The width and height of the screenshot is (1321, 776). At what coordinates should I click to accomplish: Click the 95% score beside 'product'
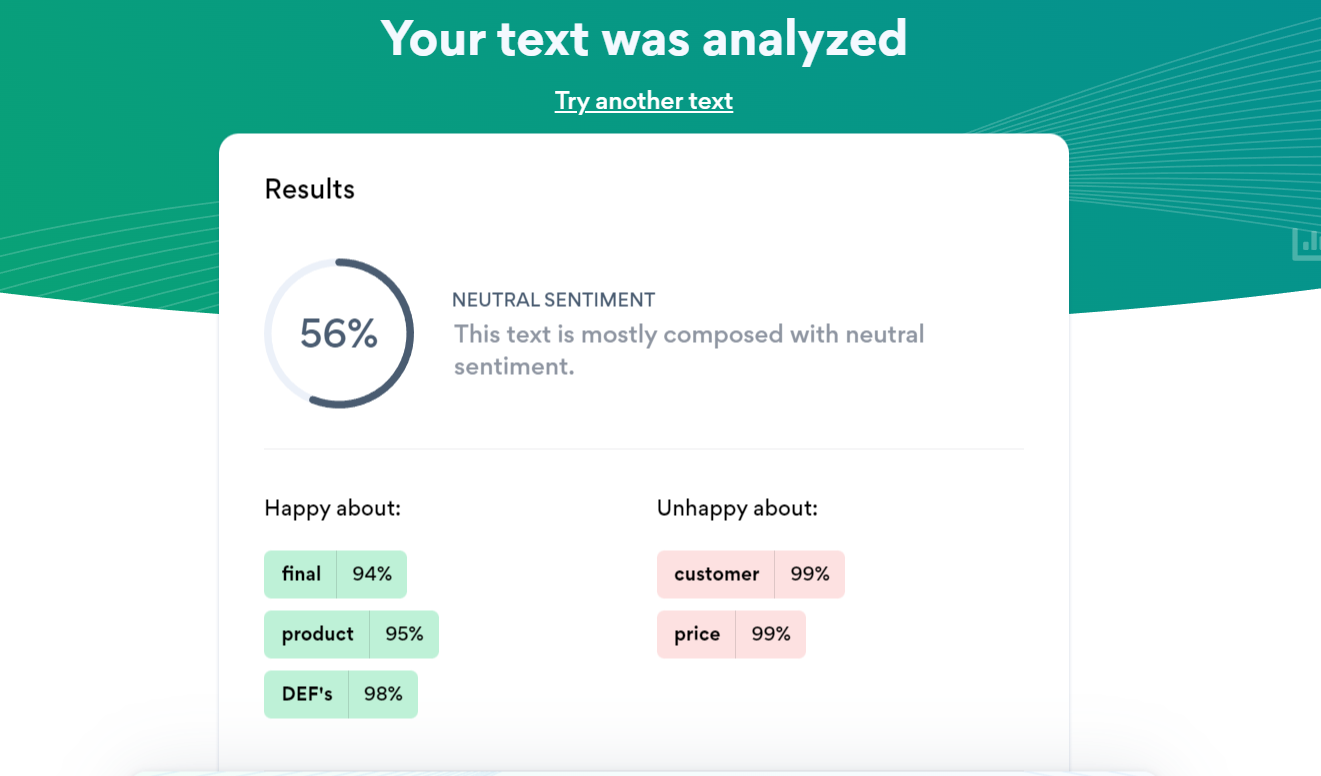pos(404,634)
